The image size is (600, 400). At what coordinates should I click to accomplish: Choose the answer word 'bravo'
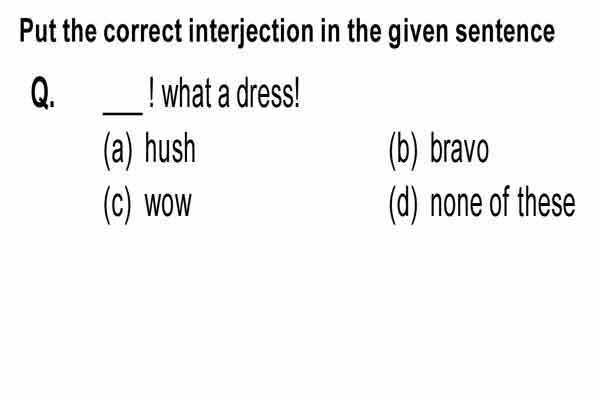pos(459,149)
